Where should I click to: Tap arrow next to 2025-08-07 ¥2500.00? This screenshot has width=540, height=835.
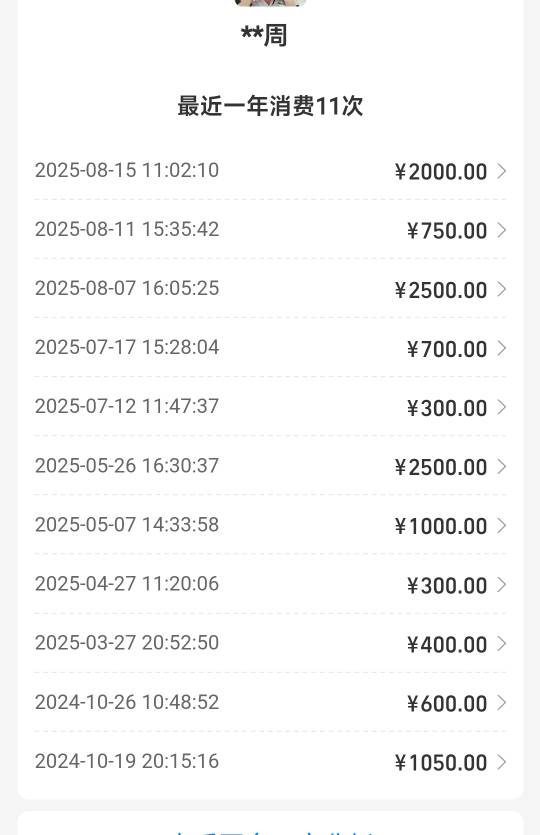click(501, 289)
